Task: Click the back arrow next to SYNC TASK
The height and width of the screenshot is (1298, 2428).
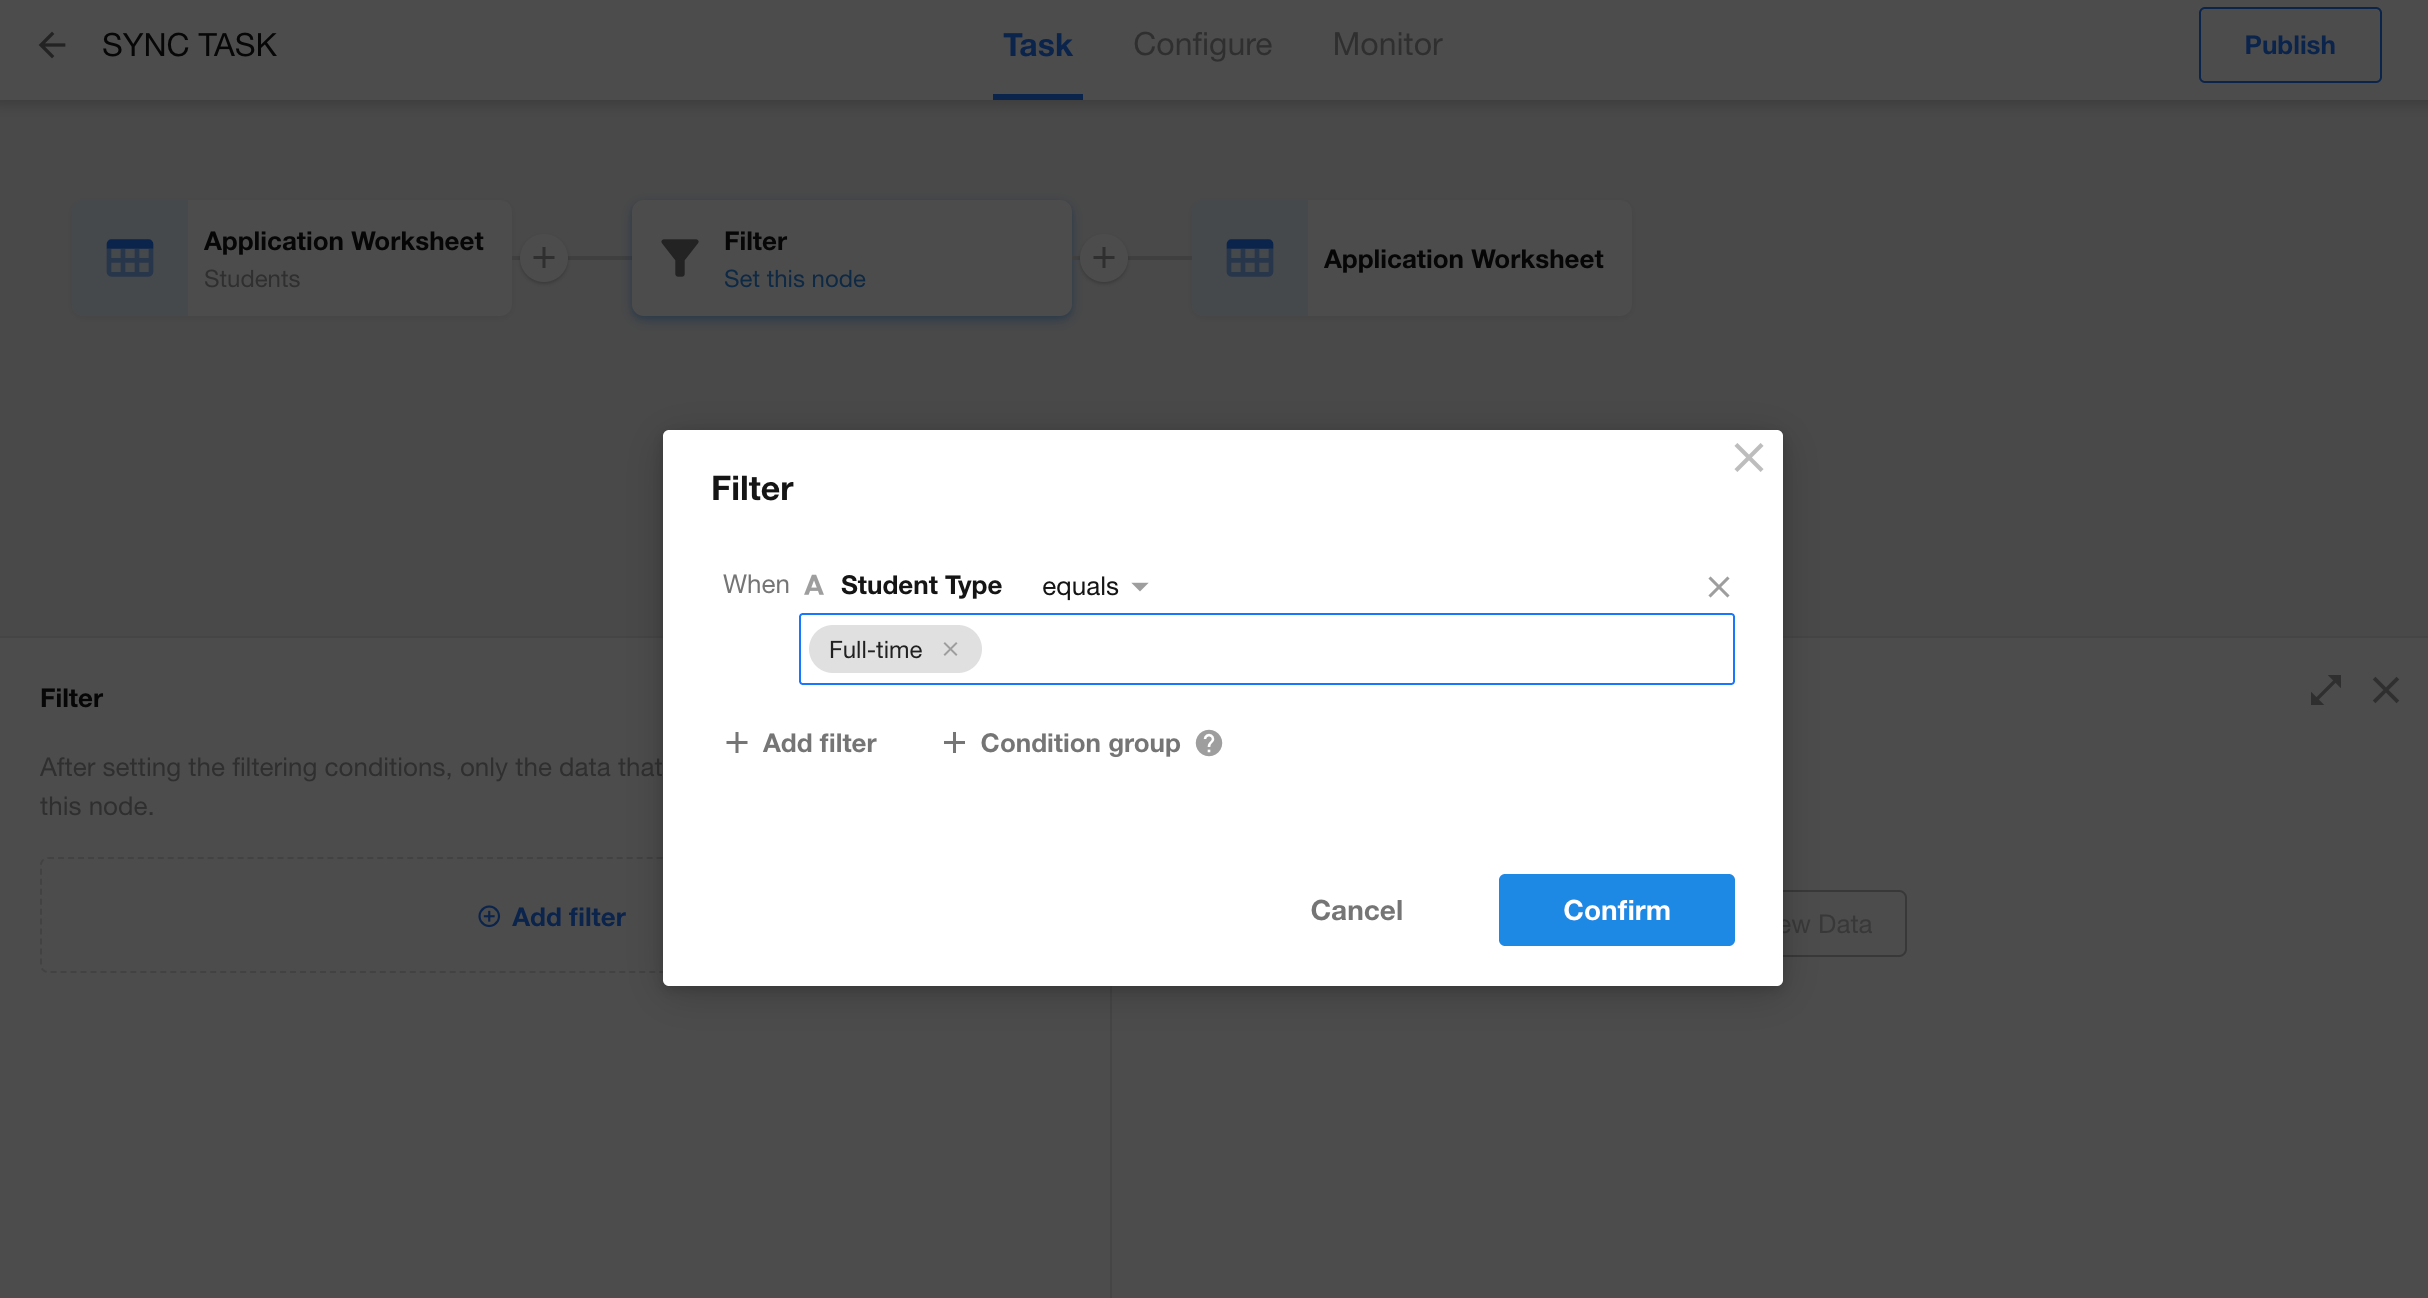Action: 52,45
